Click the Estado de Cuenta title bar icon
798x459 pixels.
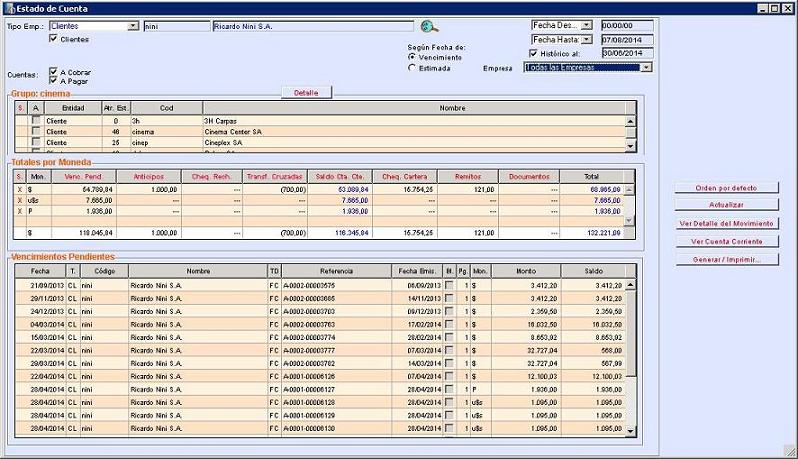click(x=8, y=7)
